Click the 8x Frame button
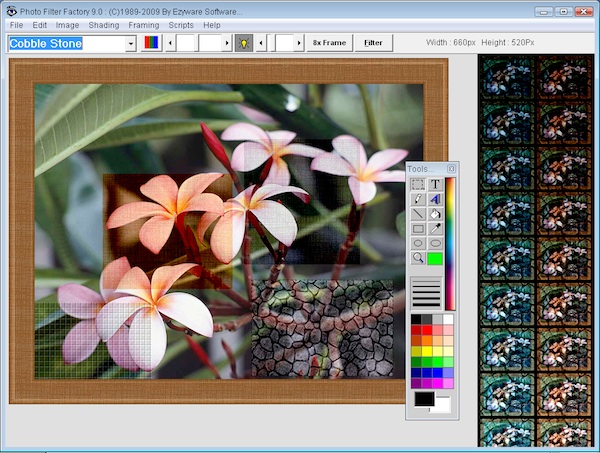Screen dimensions: 600x453 [329, 43]
